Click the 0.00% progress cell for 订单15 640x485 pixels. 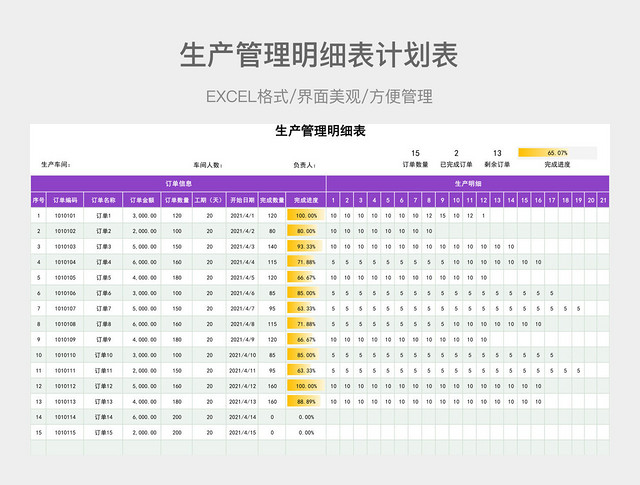pos(306,432)
